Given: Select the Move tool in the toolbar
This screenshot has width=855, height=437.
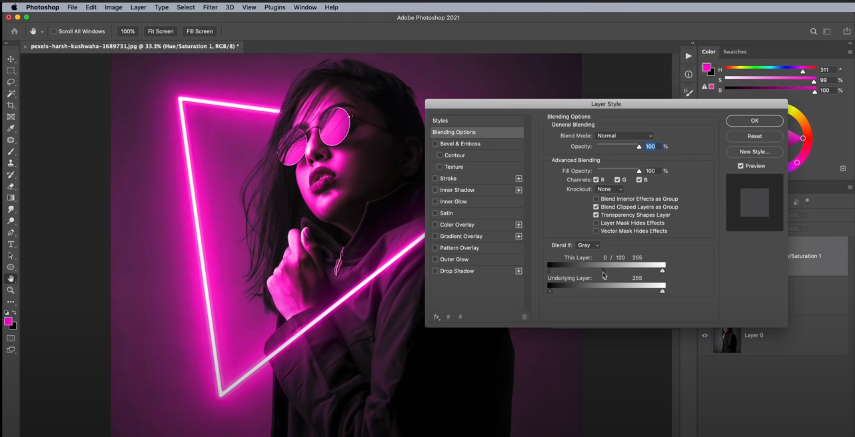Looking at the screenshot, I should (x=11, y=59).
